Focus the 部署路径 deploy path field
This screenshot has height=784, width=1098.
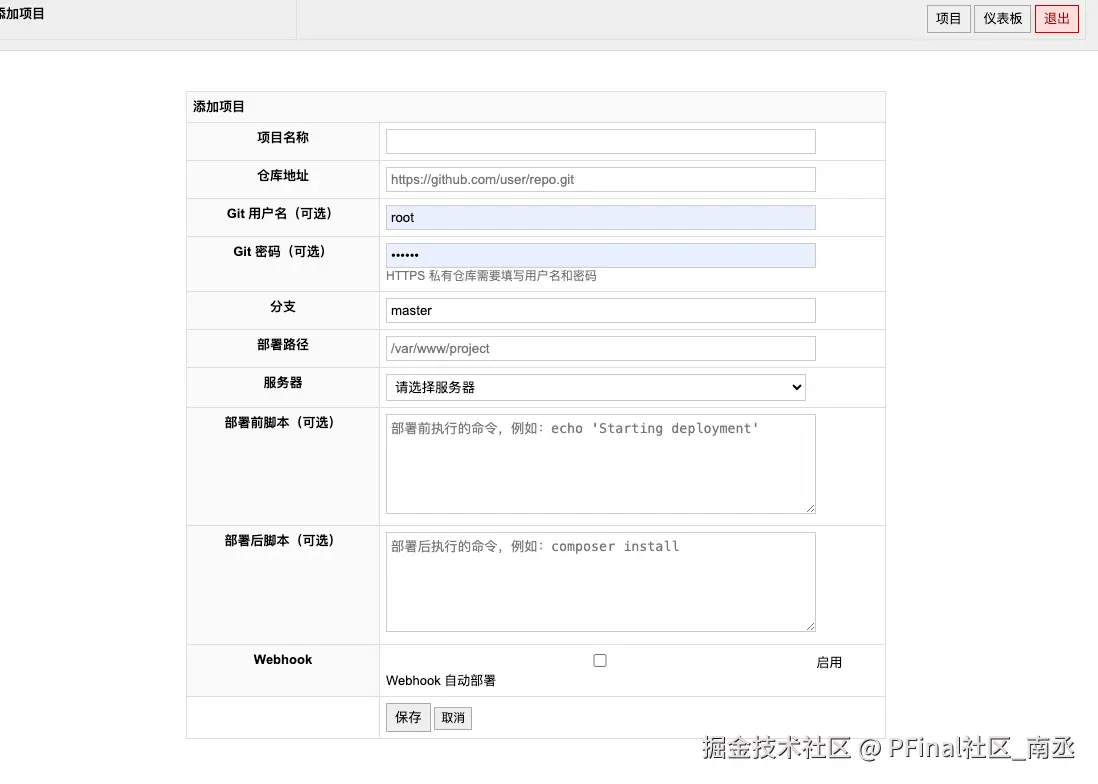click(x=600, y=348)
